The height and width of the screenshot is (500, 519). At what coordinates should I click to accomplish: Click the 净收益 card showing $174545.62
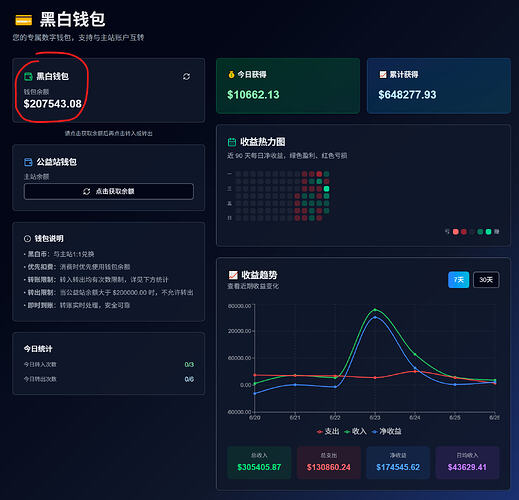pyautogui.click(x=398, y=463)
